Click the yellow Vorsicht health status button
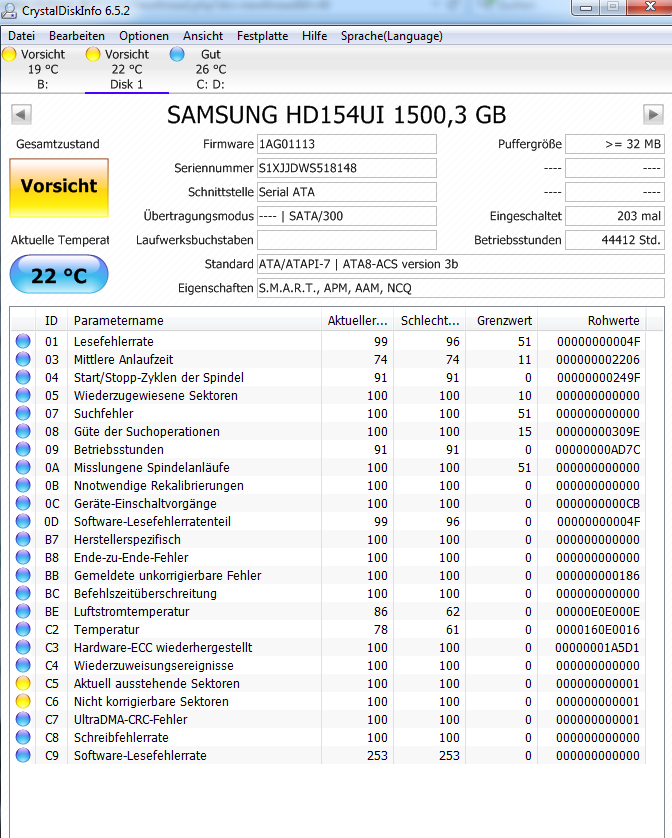The image size is (672, 838). tap(59, 188)
